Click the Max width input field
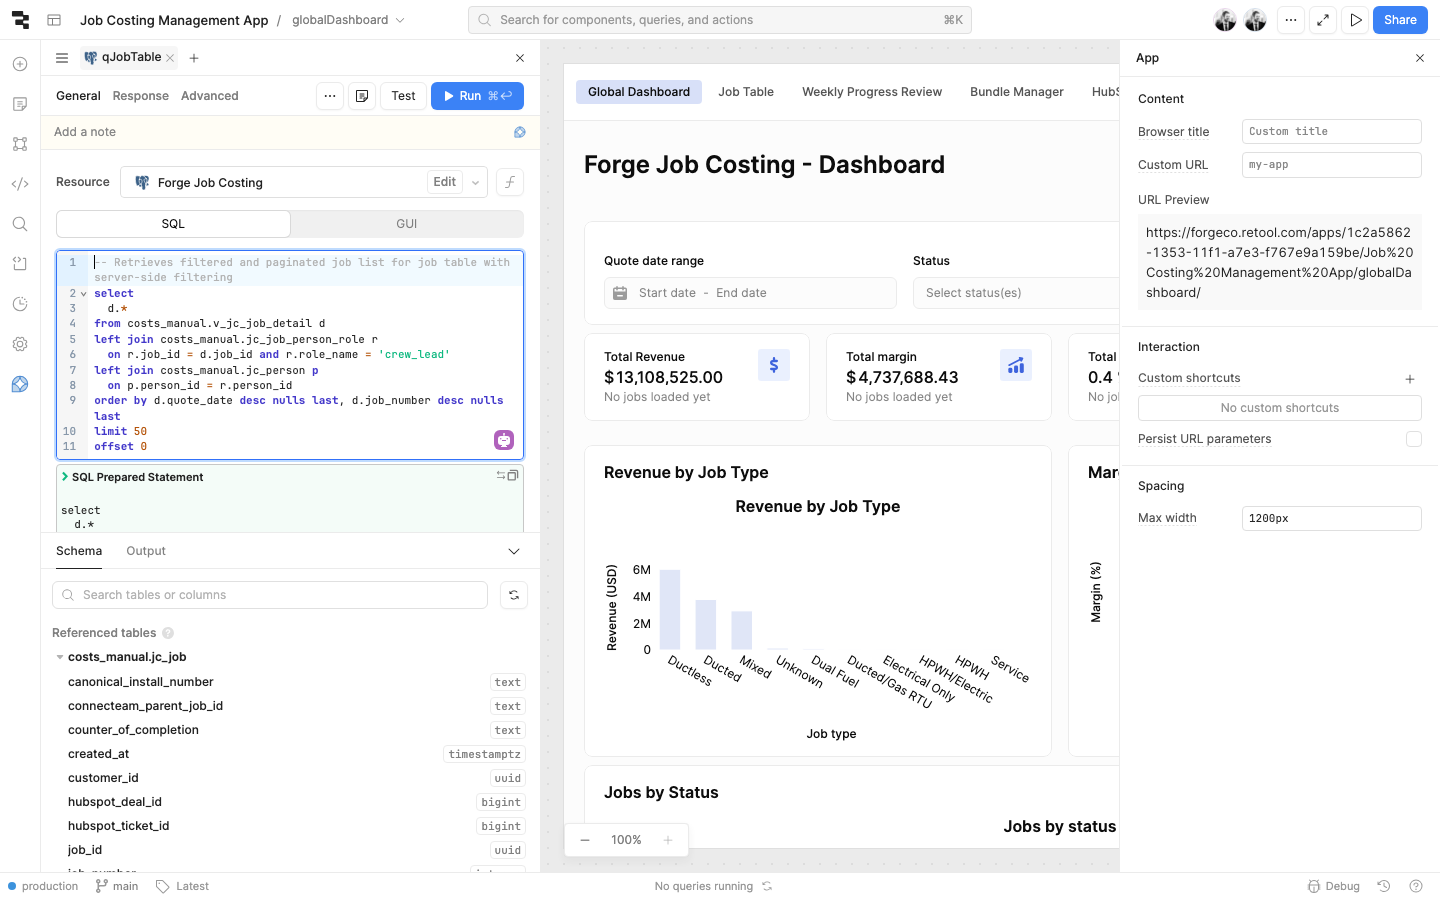The image size is (1440, 900). point(1330,518)
